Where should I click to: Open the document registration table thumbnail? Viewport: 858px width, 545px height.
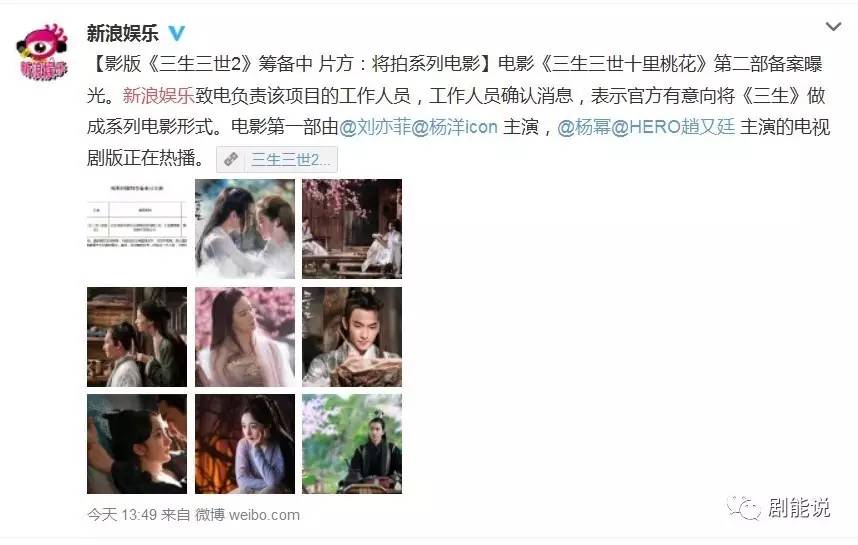point(137,229)
